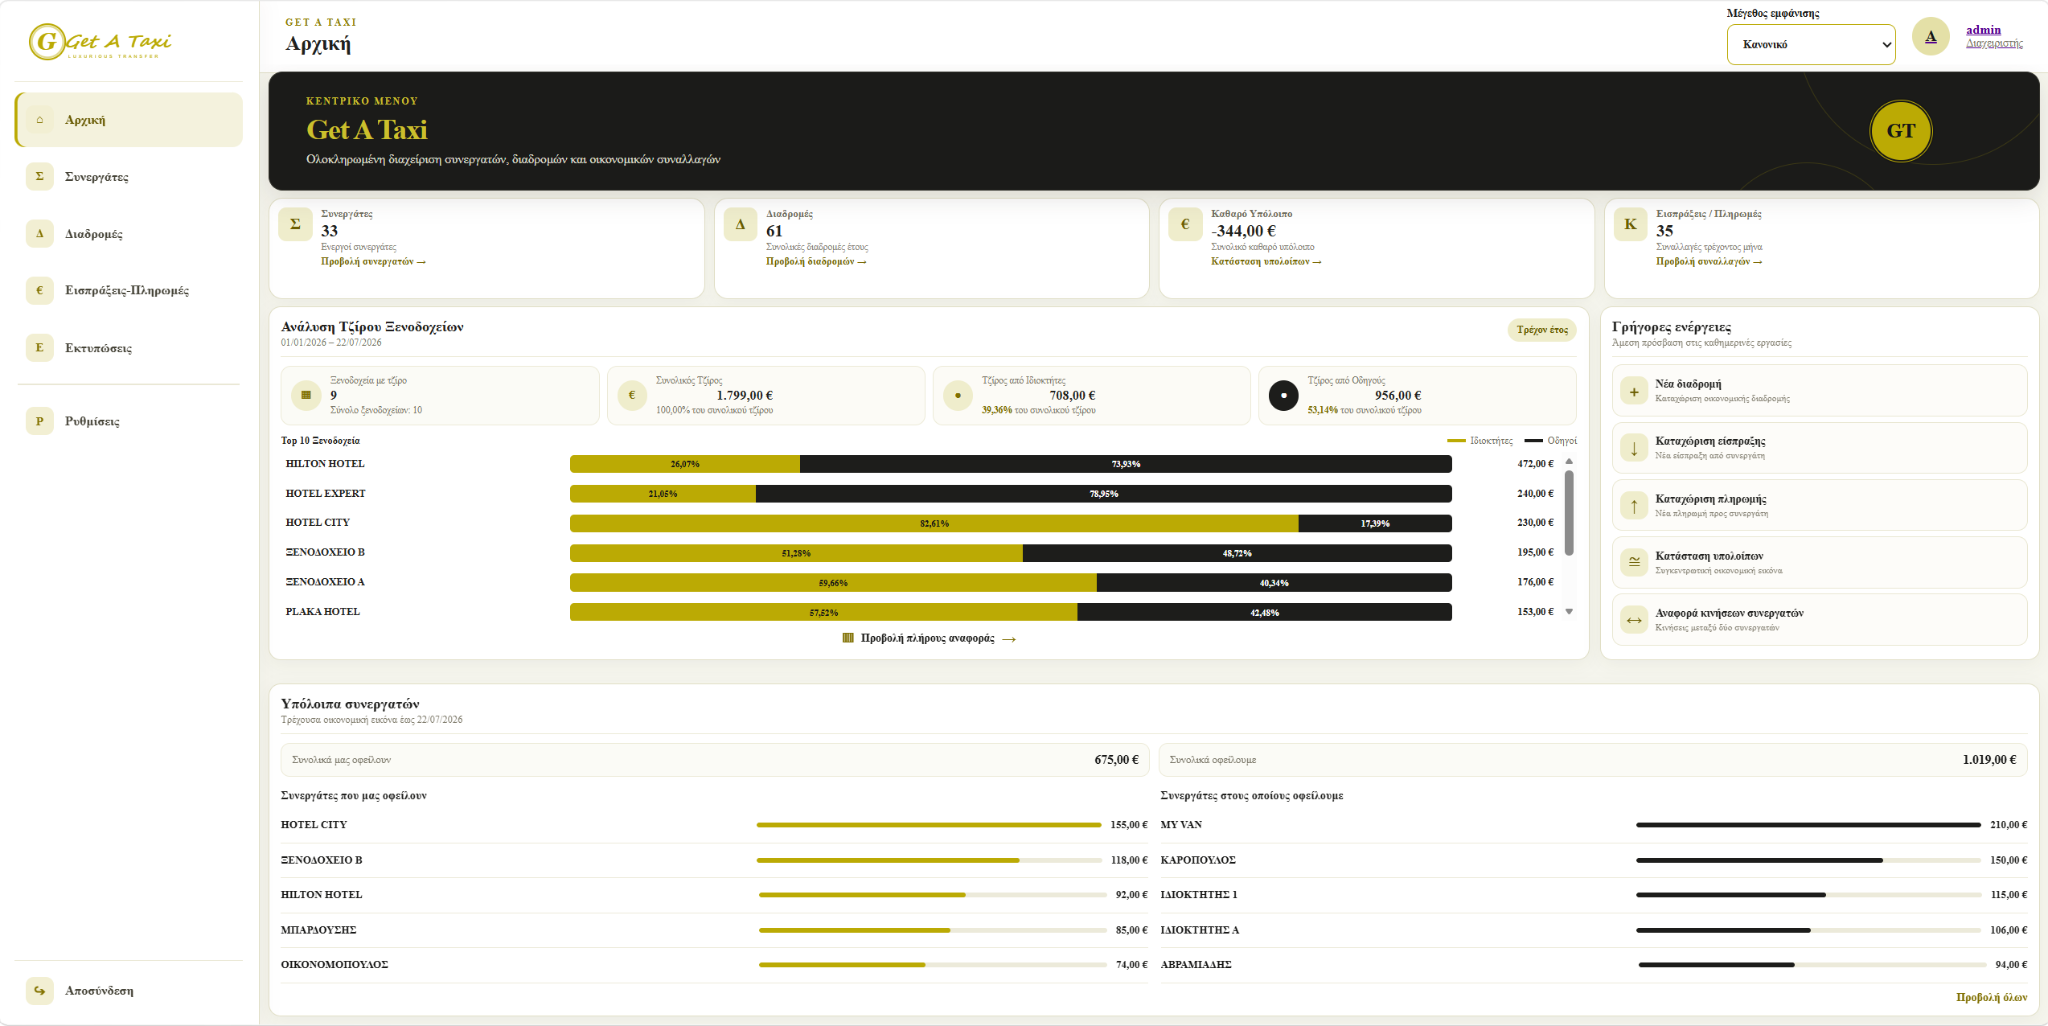Click the Ξενοδοχεία με τζίρο card icon
The image size is (2048, 1026).
306,395
